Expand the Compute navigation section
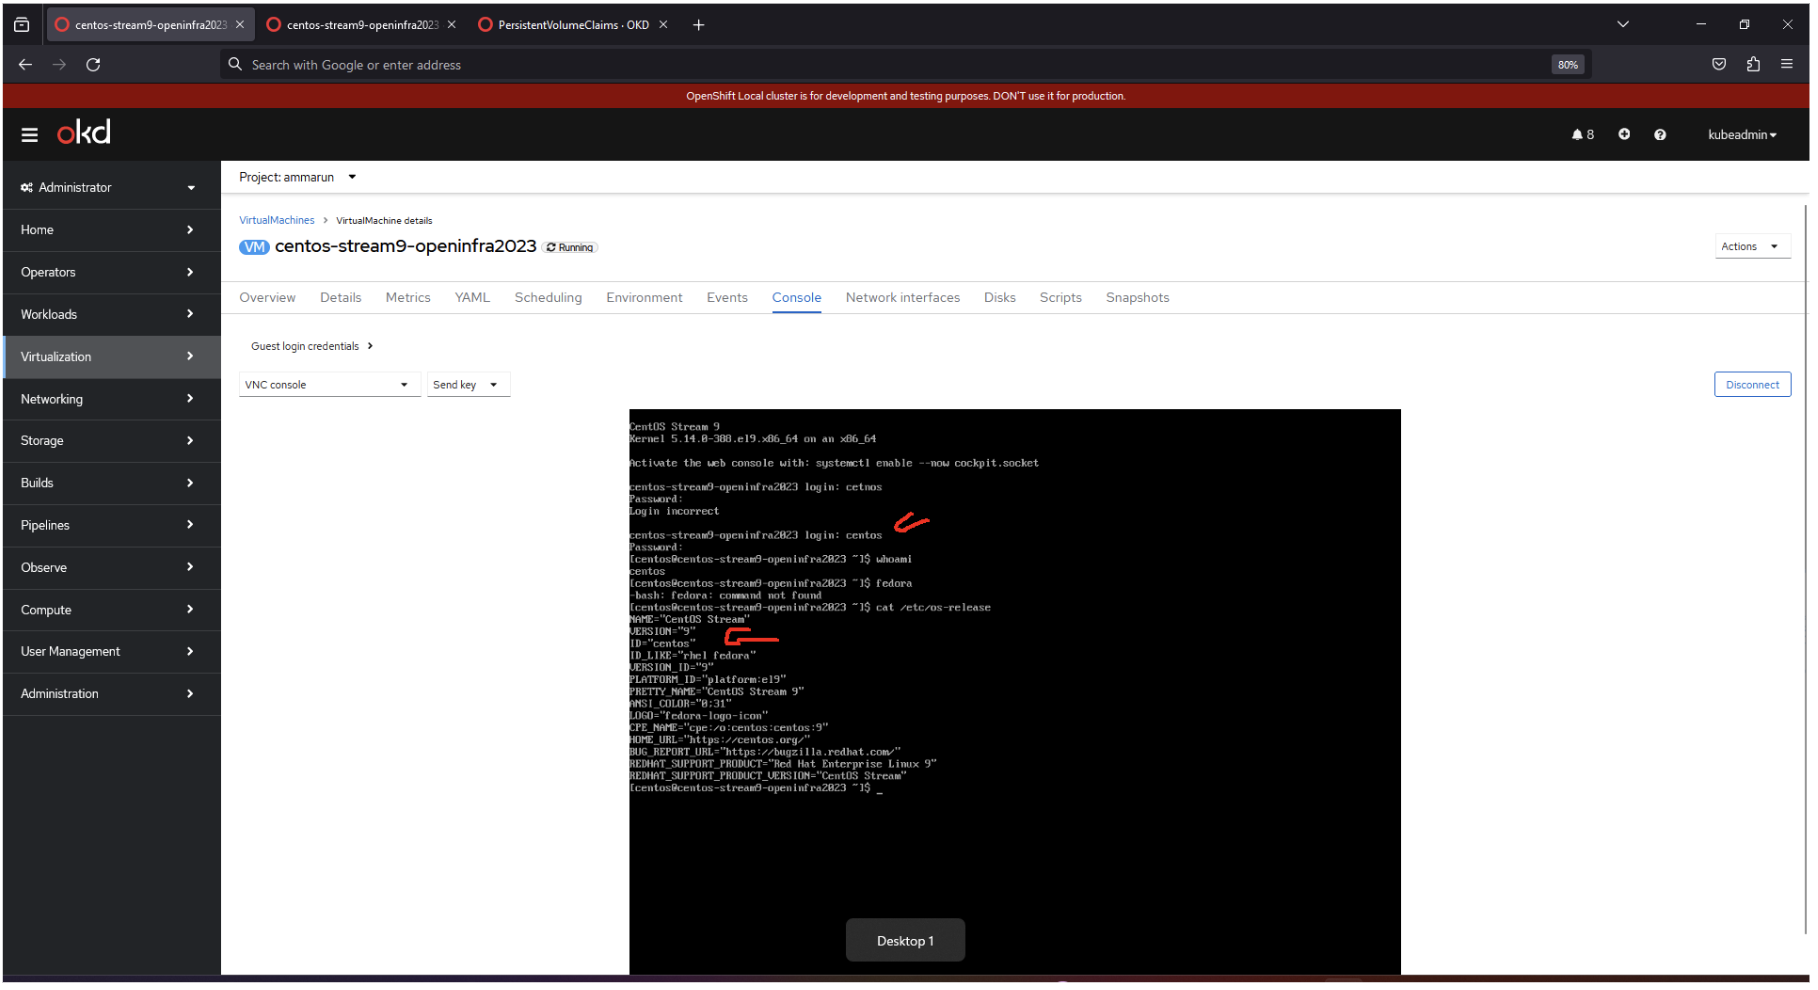Image resolution: width=1818 pixels, height=990 pixels. pyautogui.click(x=110, y=611)
